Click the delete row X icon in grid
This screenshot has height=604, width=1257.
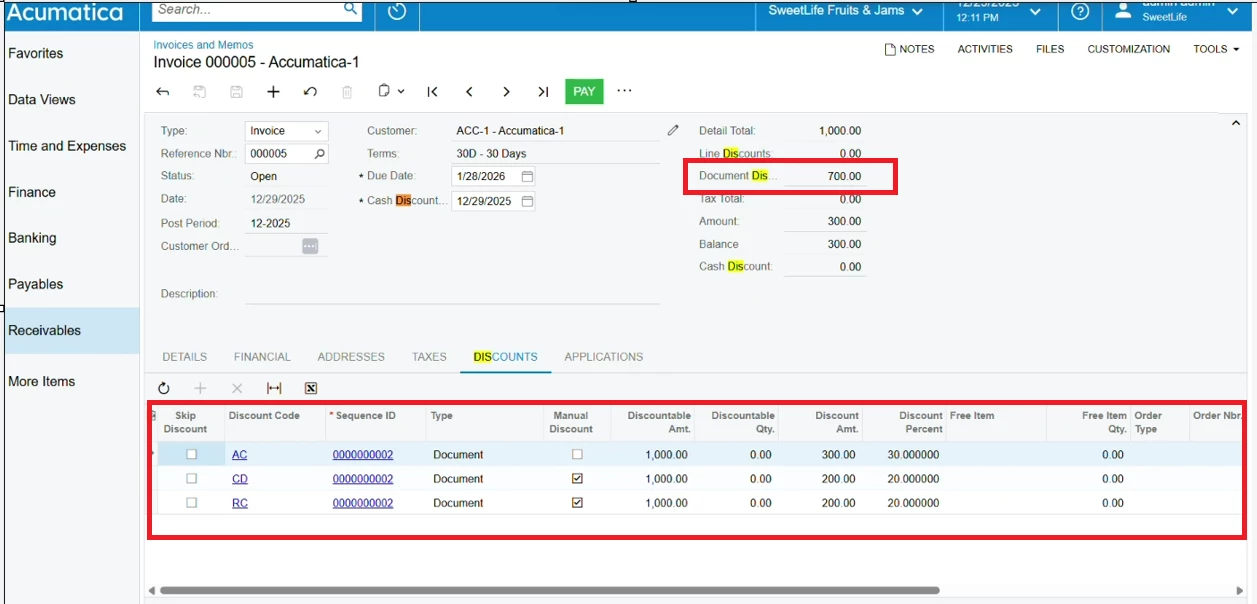click(237, 388)
